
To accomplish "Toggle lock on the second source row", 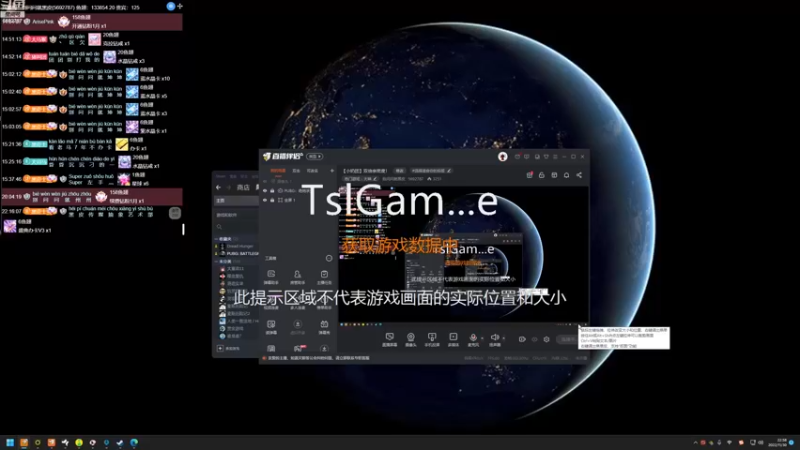I will click(272, 200).
